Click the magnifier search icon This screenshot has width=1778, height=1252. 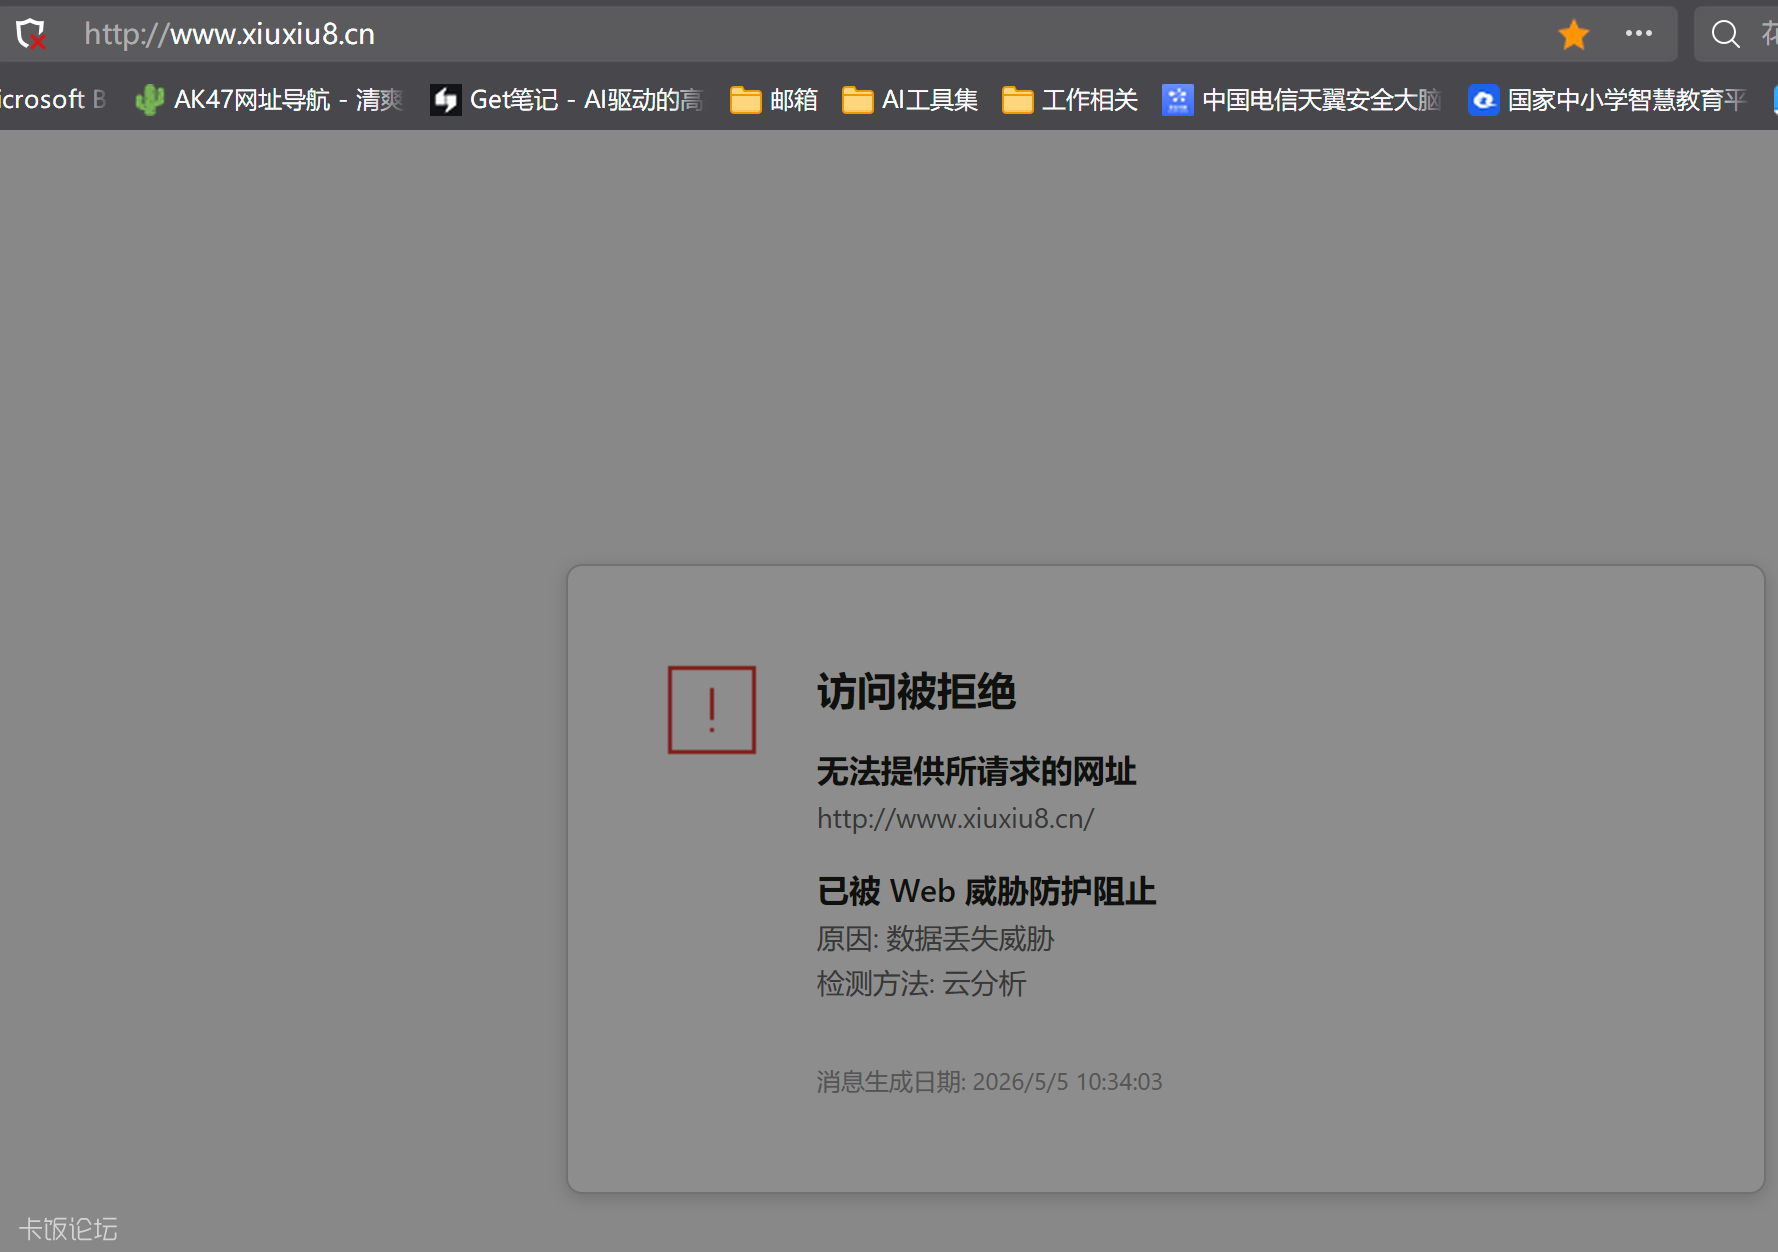[1725, 34]
